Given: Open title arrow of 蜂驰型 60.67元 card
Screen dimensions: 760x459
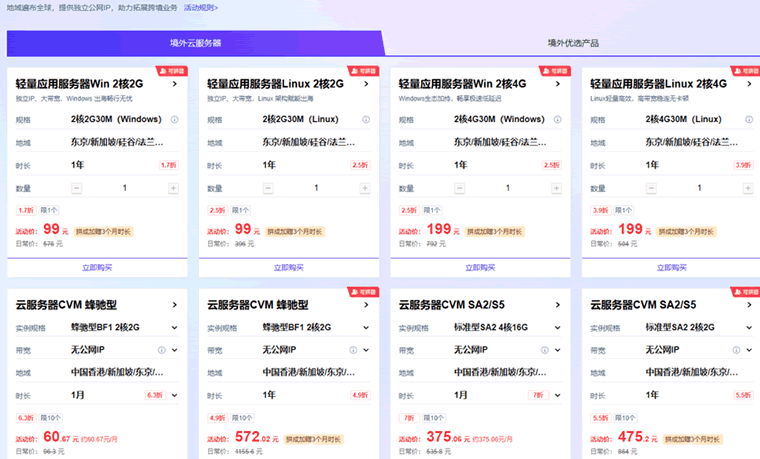Looking at the screenshot, I should tap(174, 305).
